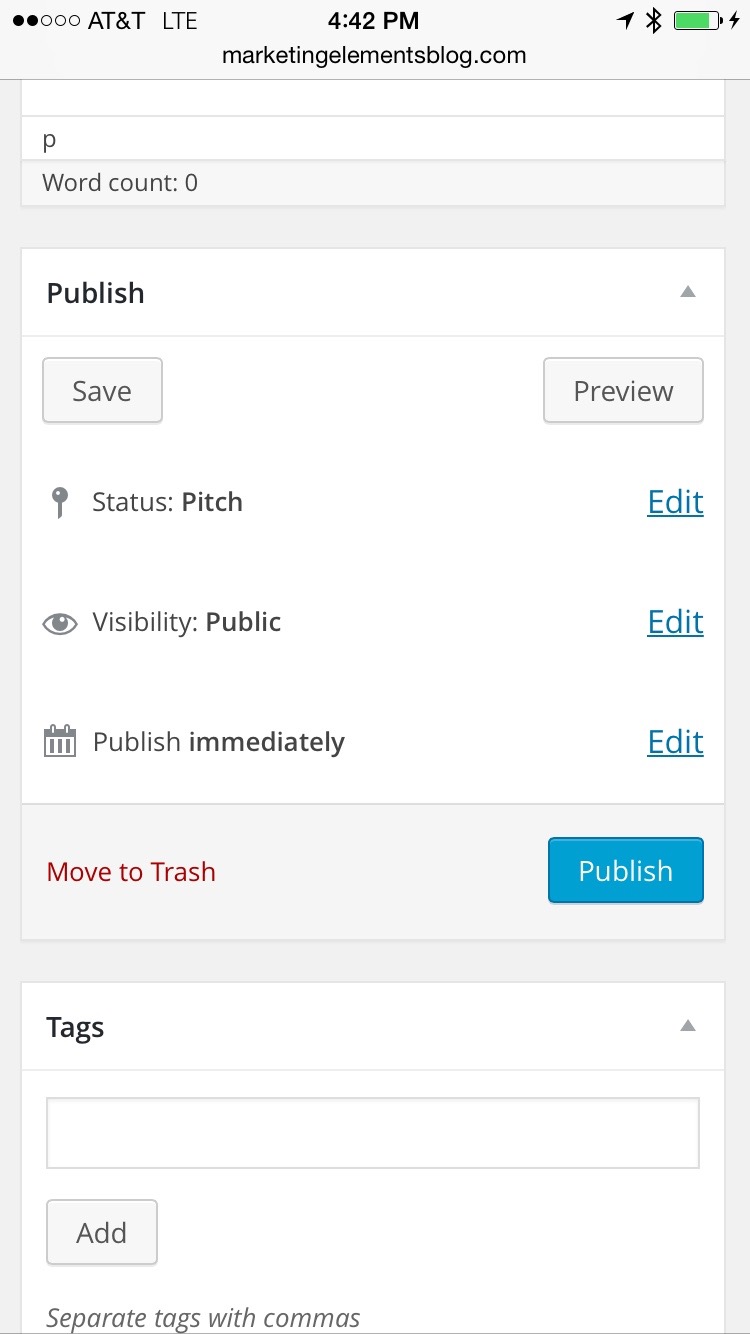Click Add to add tags
This screenshot has height=1334, width=750.
tap(101, 1233)
